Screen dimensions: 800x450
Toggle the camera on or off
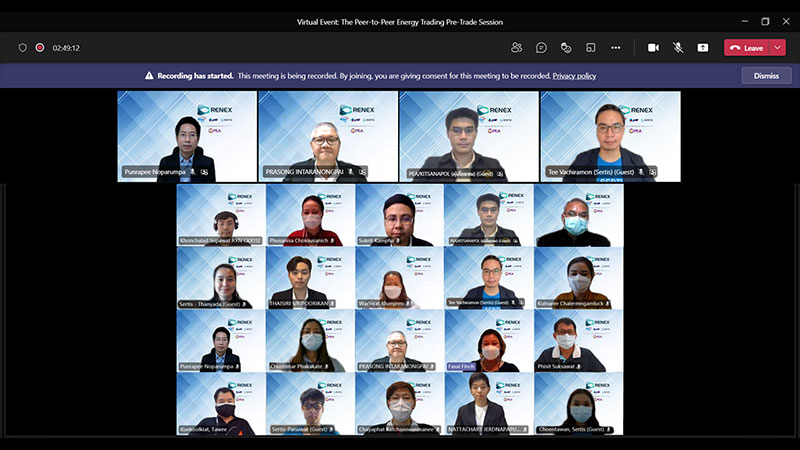click(654, 47)
